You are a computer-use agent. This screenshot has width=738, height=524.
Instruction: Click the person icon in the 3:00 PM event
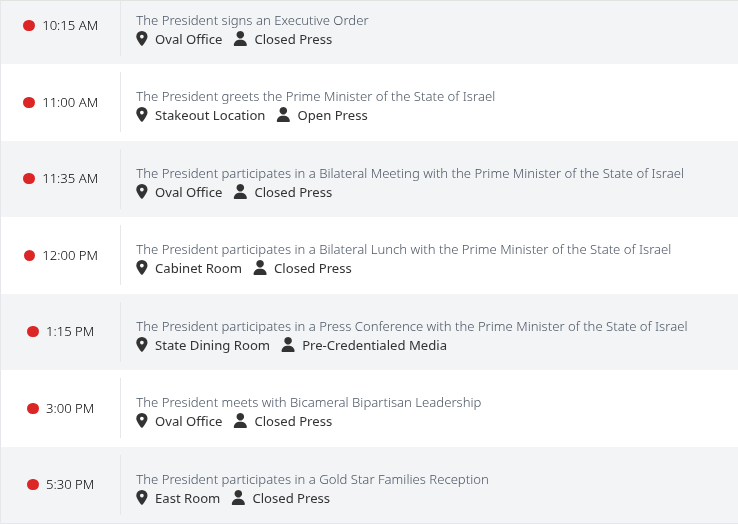pos(241,421)
